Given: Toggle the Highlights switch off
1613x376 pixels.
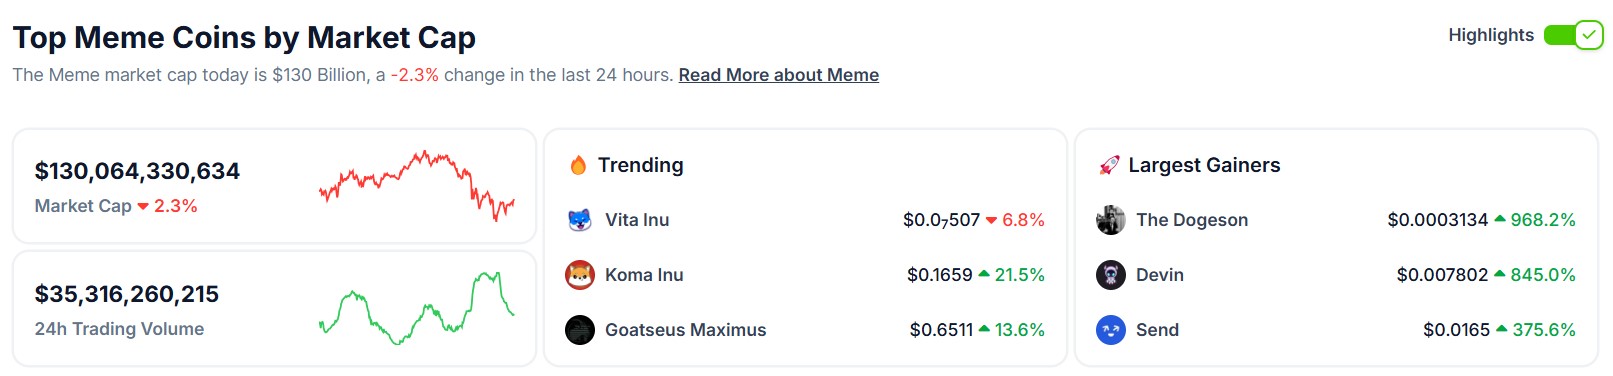Looking at the screenshot, I should click(x=1573, y=35).
